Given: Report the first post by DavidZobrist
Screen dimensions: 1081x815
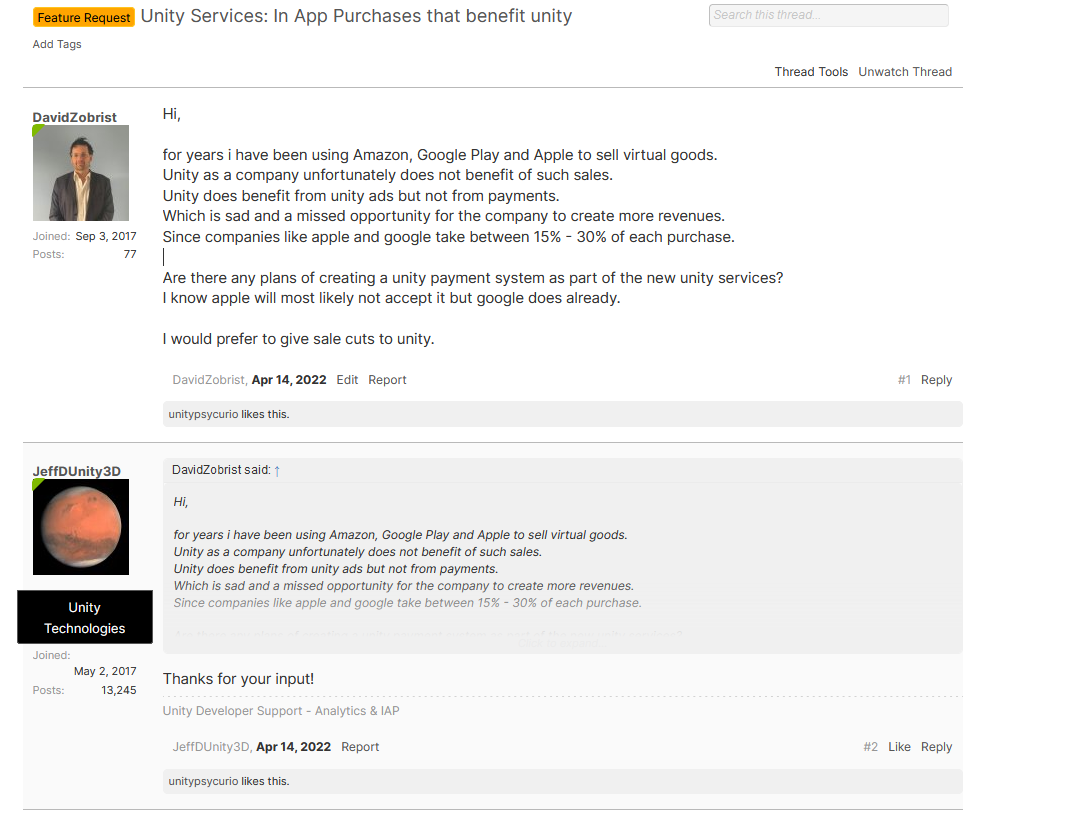Looking at the screenshot, I should click(x=387, y=380).
